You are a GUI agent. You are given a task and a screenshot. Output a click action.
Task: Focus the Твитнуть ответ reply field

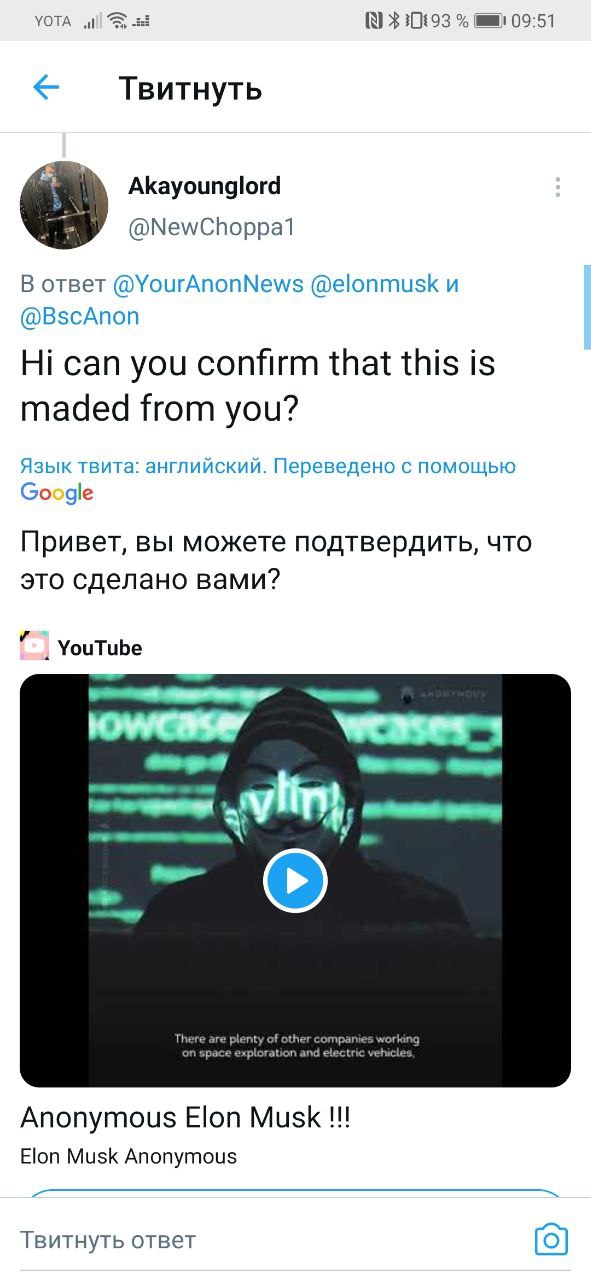tap(270, 1240)
